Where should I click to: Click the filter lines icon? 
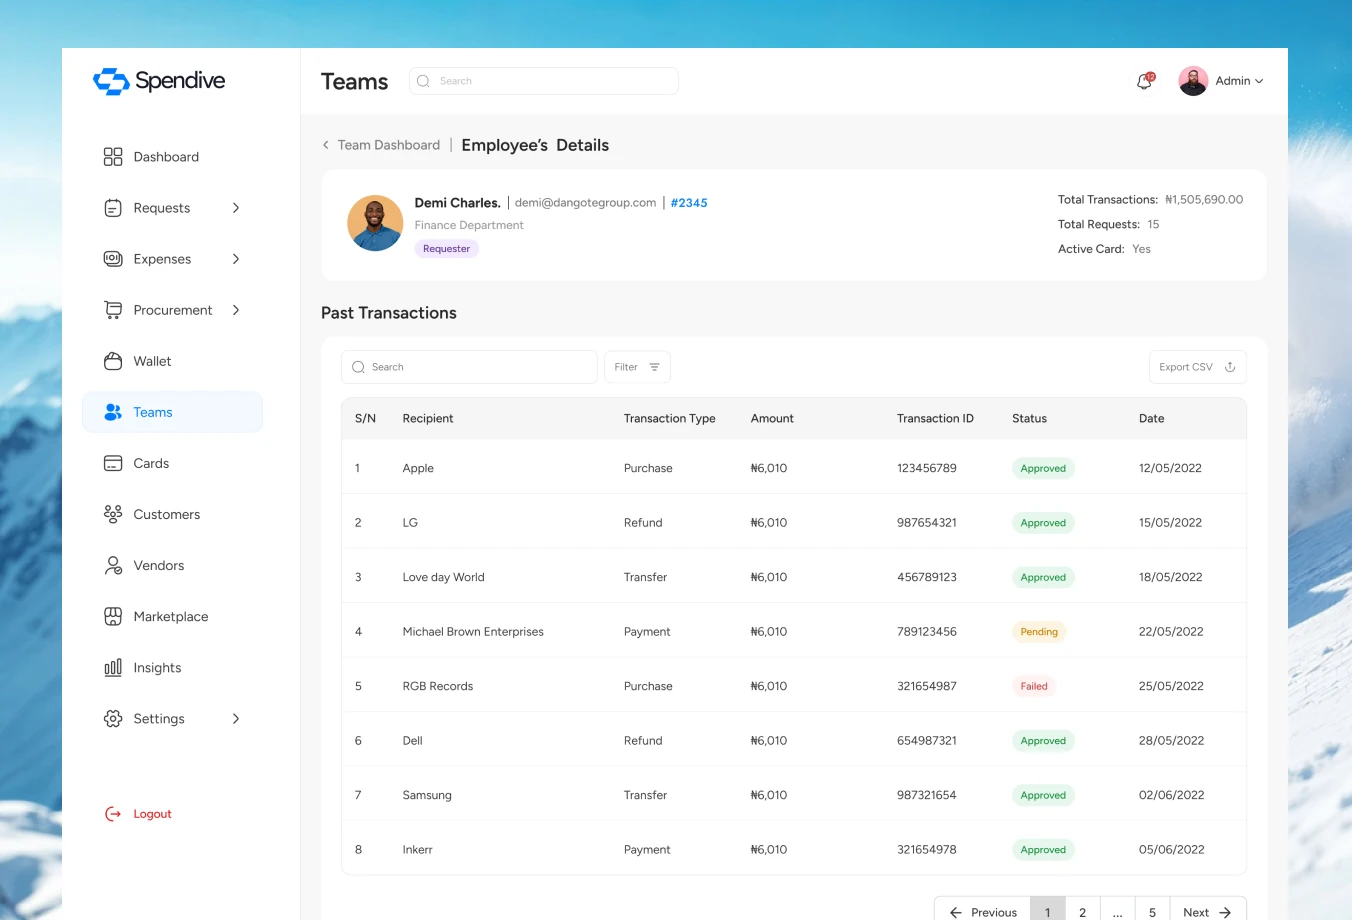coord(654,367)
